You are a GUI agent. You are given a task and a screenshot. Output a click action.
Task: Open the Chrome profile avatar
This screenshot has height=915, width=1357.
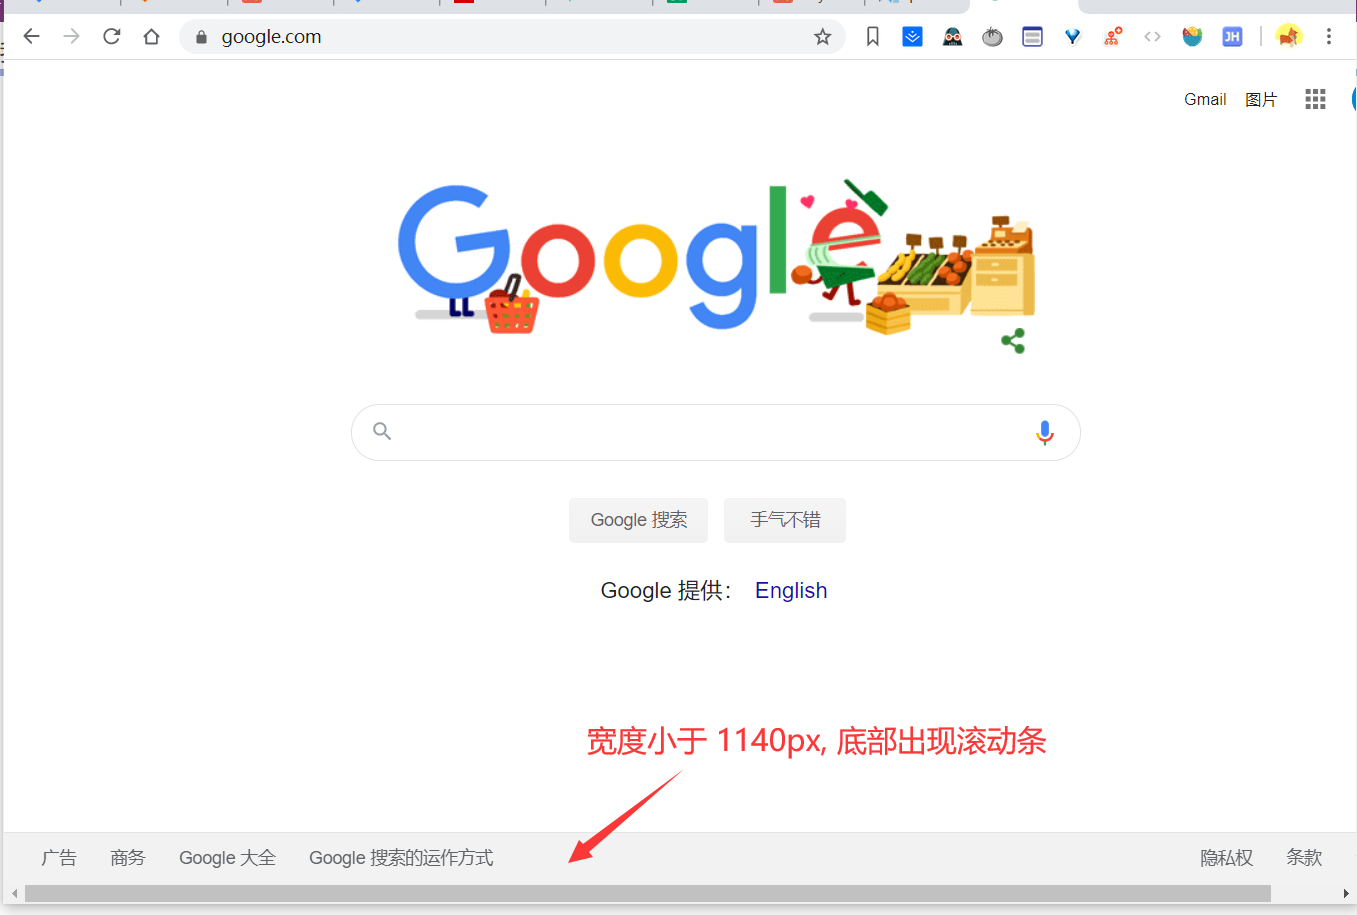tap(1289, 37)
